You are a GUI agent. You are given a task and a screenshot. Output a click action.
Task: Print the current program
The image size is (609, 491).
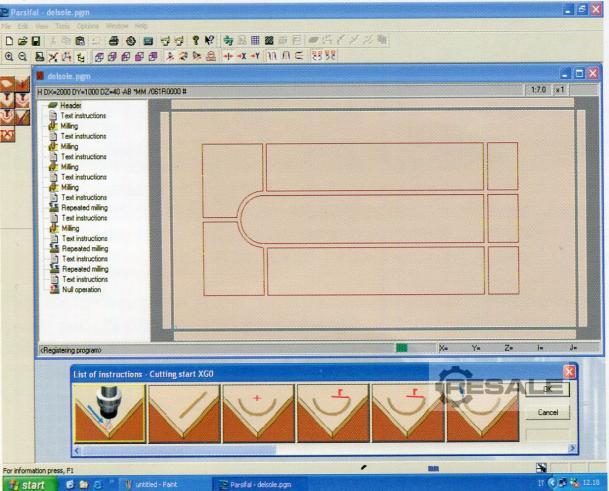[113, 40]
